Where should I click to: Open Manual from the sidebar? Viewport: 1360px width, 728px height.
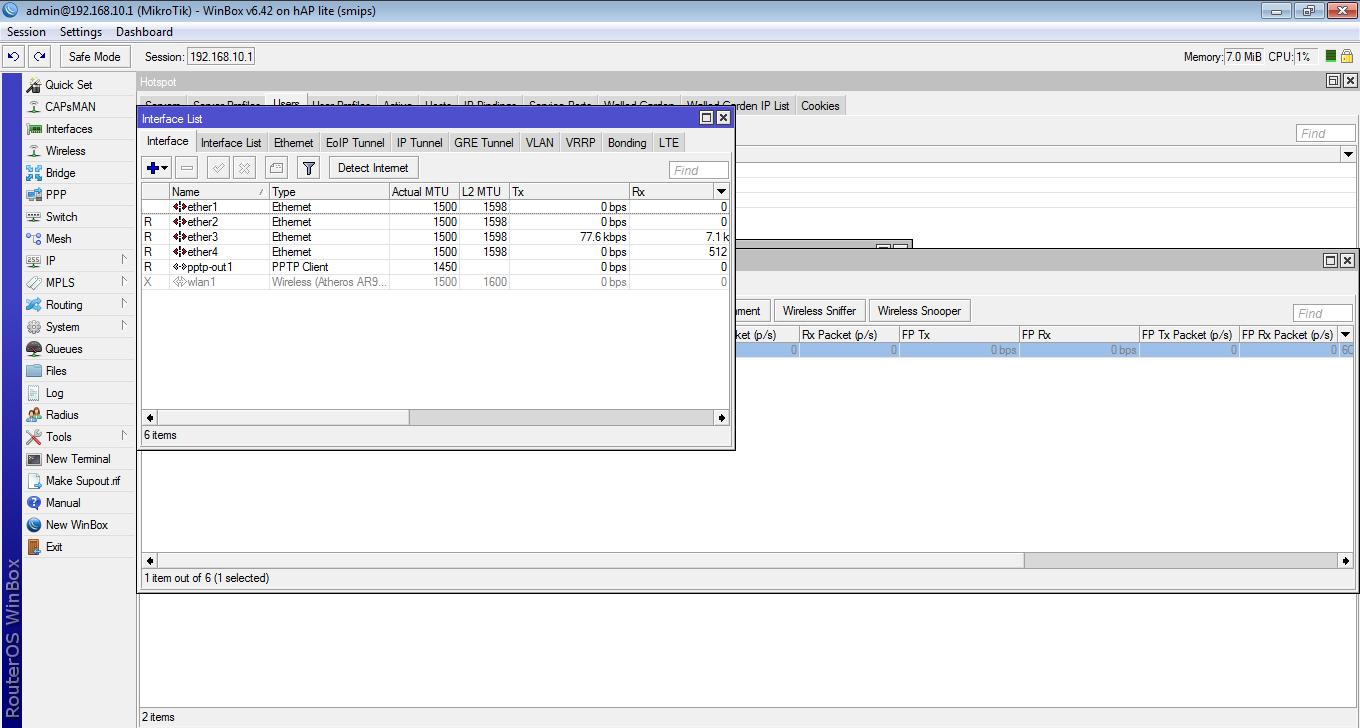[x=63, y=503]
